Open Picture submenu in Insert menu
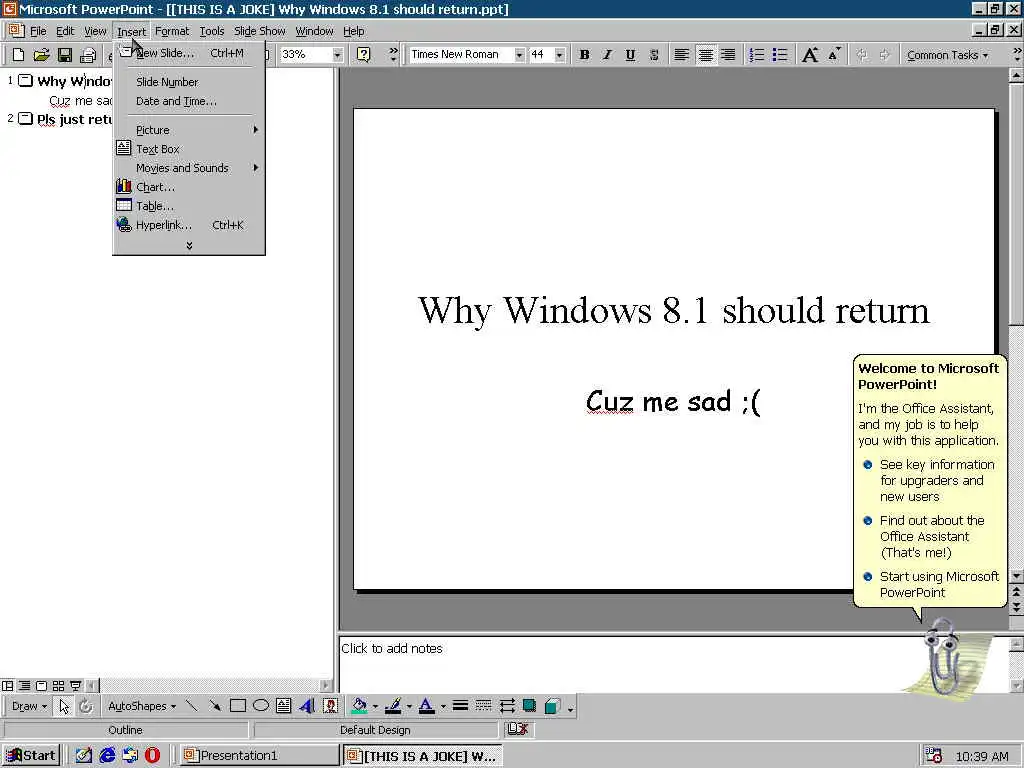The height and width of the screenshot is (768, 1024). pos(189,130)
